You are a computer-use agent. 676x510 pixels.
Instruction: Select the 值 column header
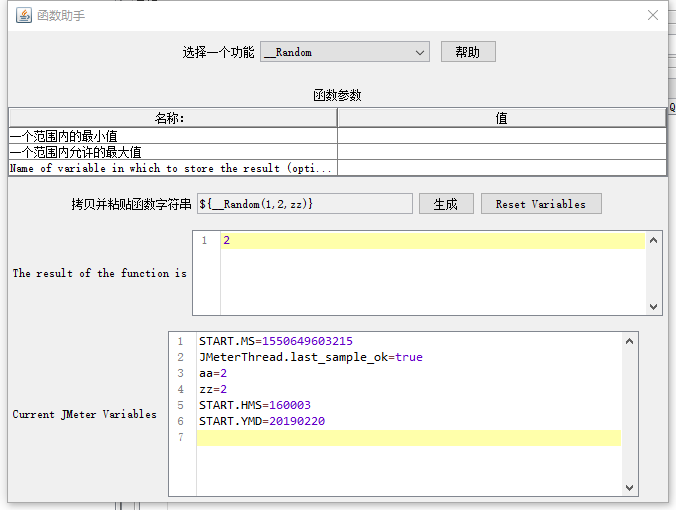point(502,118)
